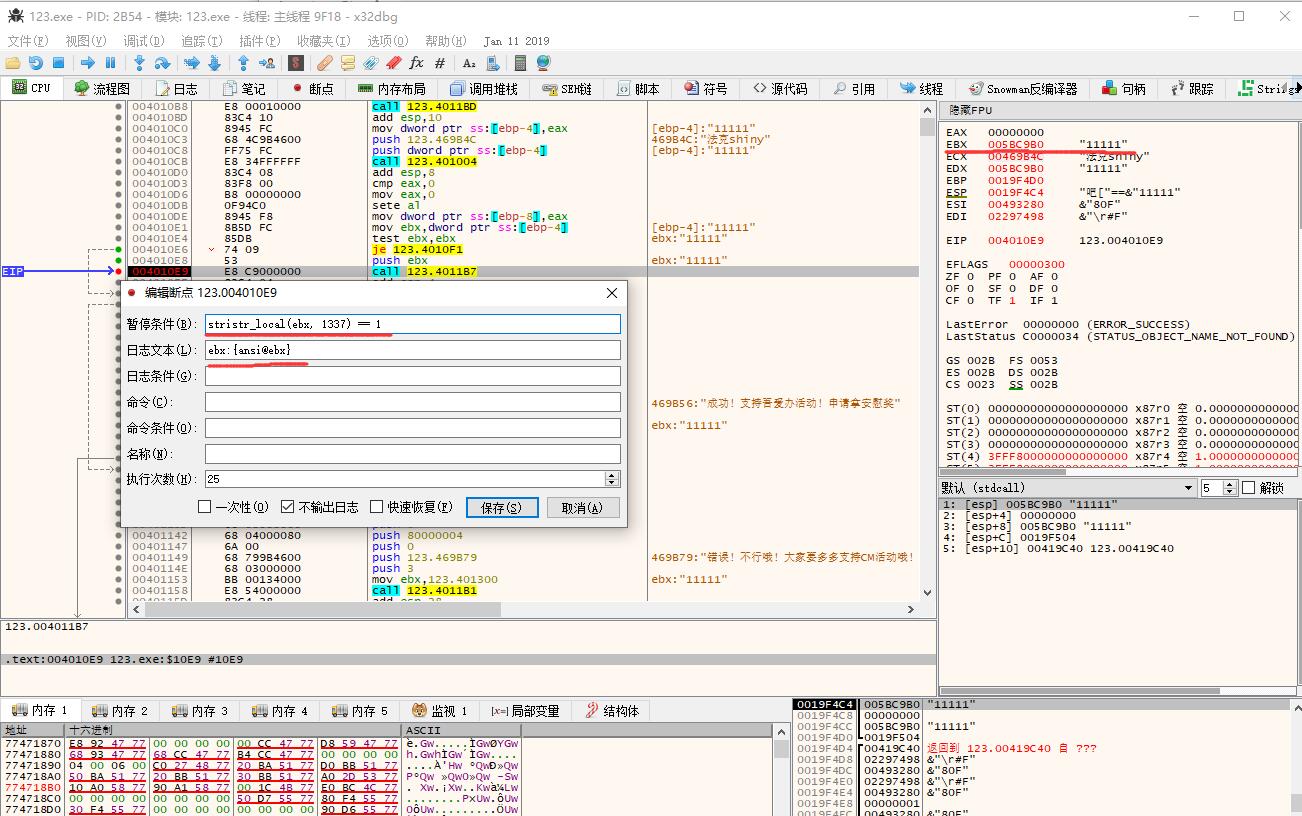Screen dimensions: 1302x816
Task: Open the 选项(O) menu
Action: (x=388, y=41)
